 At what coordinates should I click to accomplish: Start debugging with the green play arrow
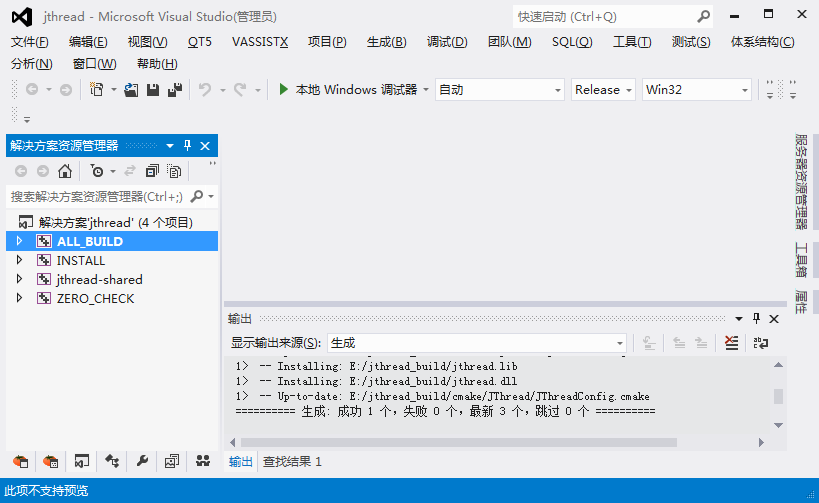point(283,89)
